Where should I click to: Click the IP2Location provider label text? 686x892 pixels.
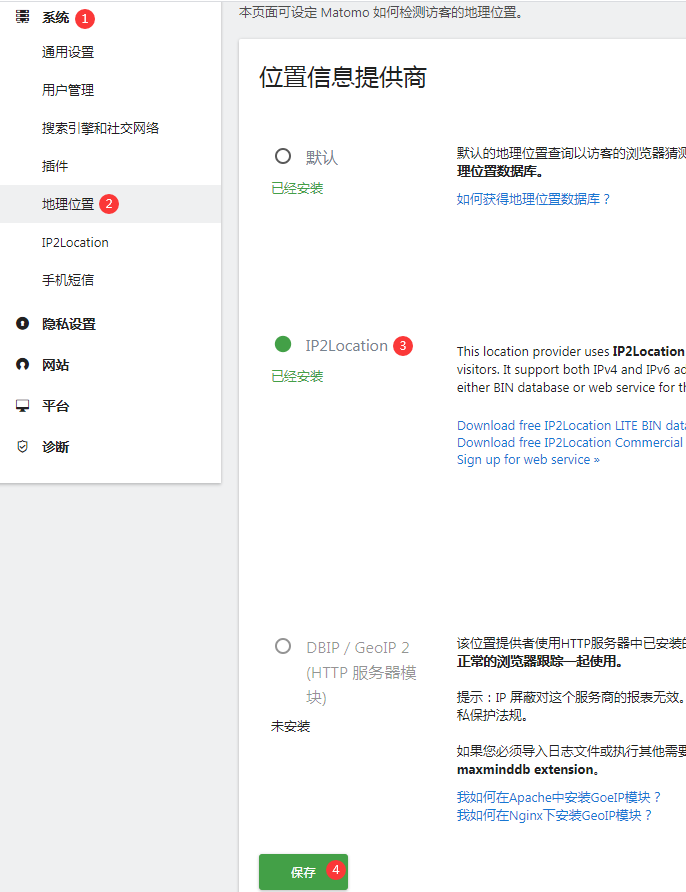click(346, 345)
